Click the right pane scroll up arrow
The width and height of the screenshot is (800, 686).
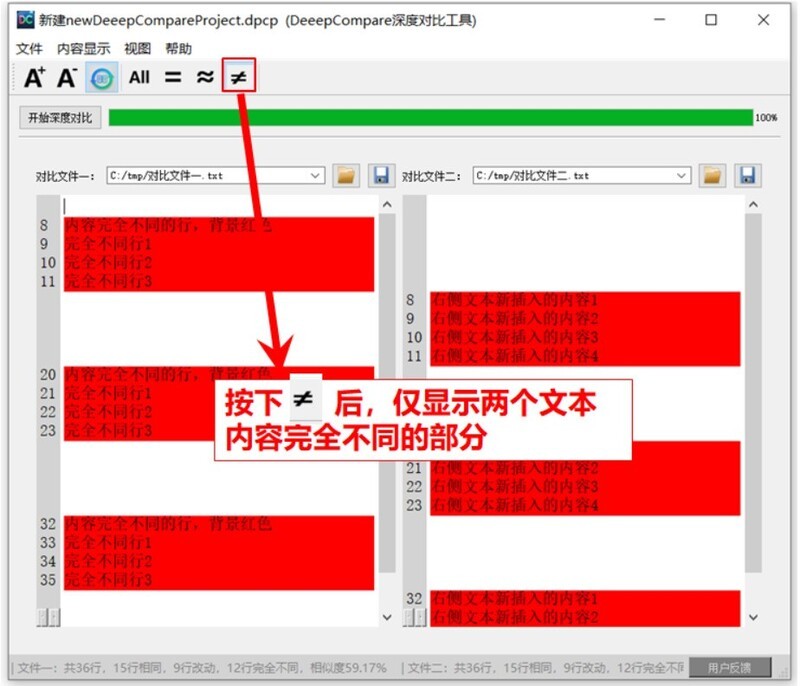click(x=754, y=205)
